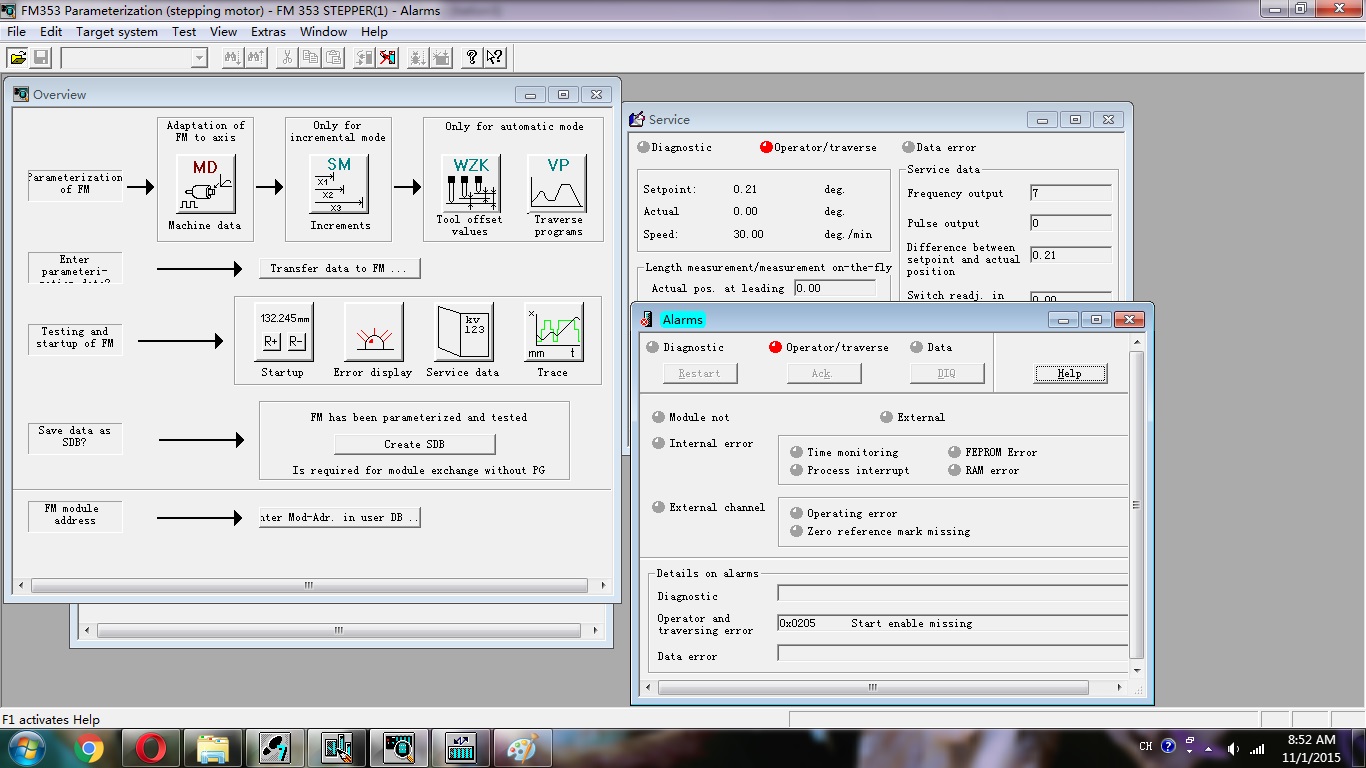Viewport: 1366px width, 768px height.
Task: Open the Target system menu
Action: pyautogui.click(x=117, y=32)
